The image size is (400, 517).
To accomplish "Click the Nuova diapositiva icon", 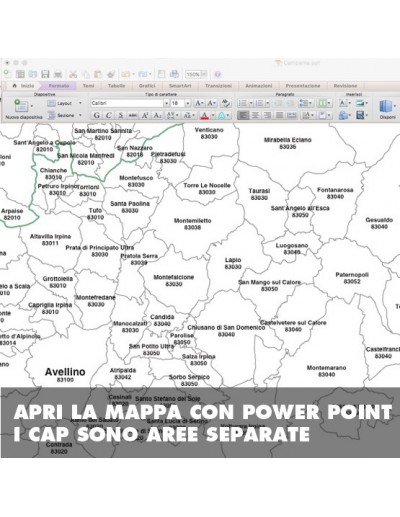I will click(21, 106).
